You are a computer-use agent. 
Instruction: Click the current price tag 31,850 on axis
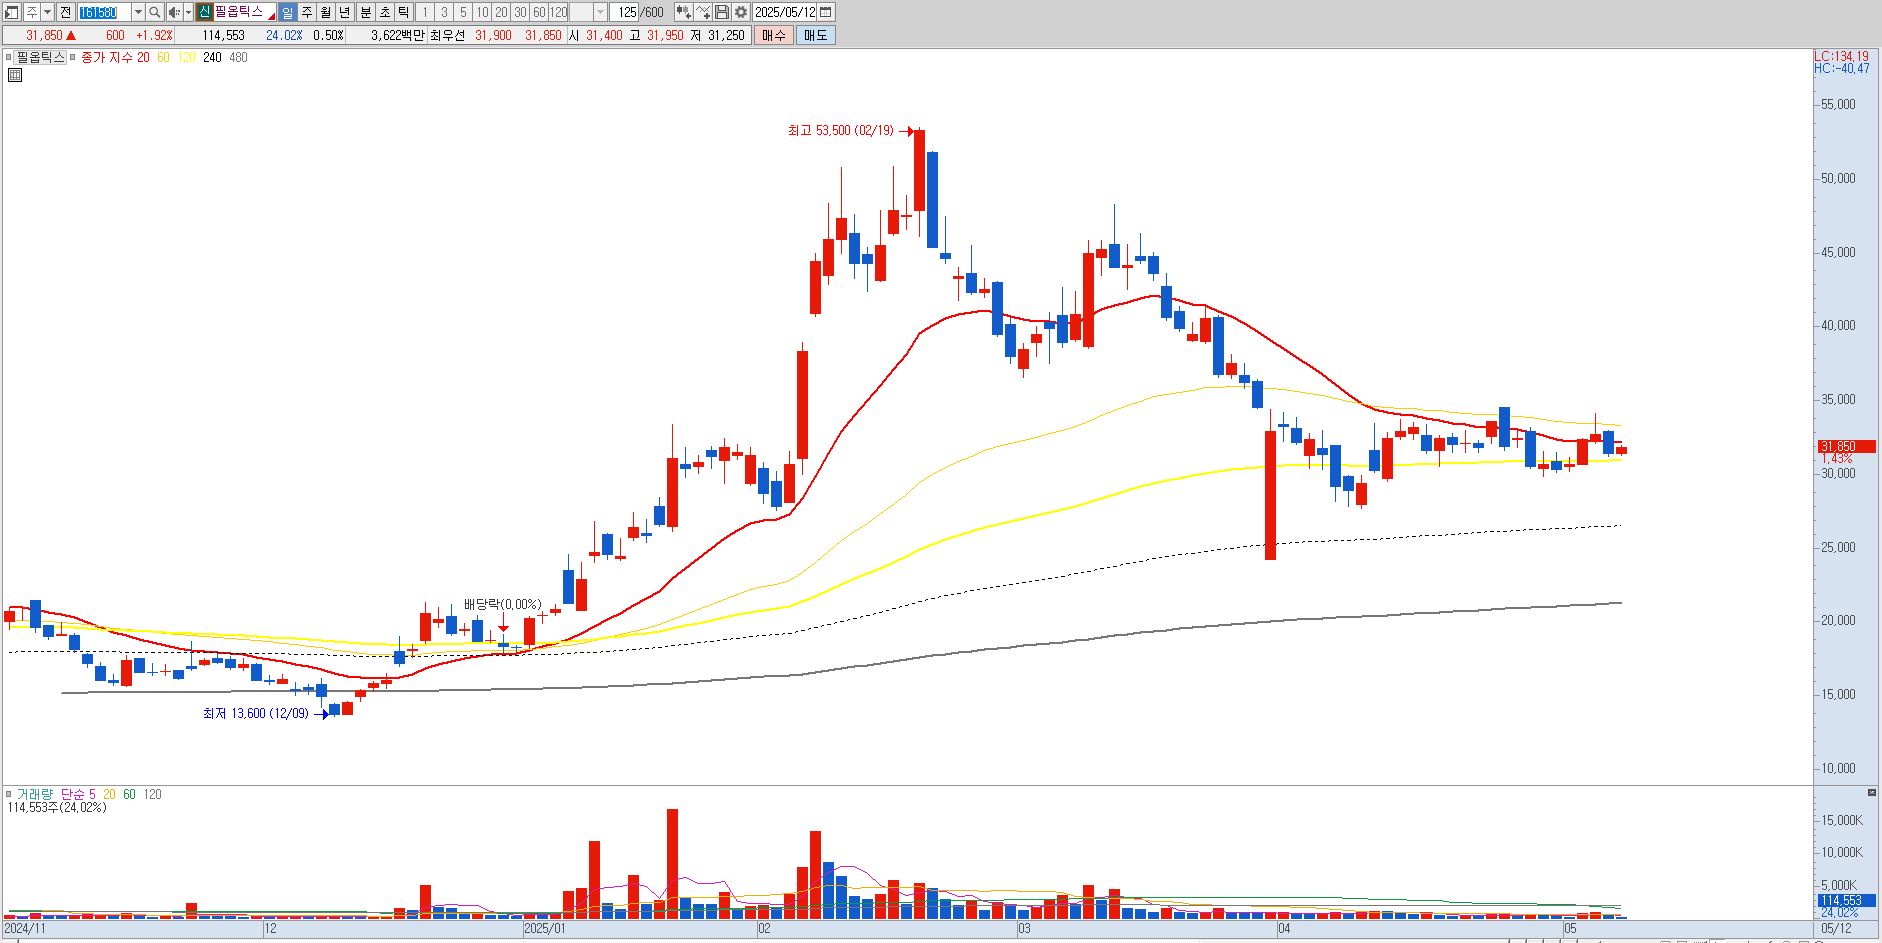1846,447
